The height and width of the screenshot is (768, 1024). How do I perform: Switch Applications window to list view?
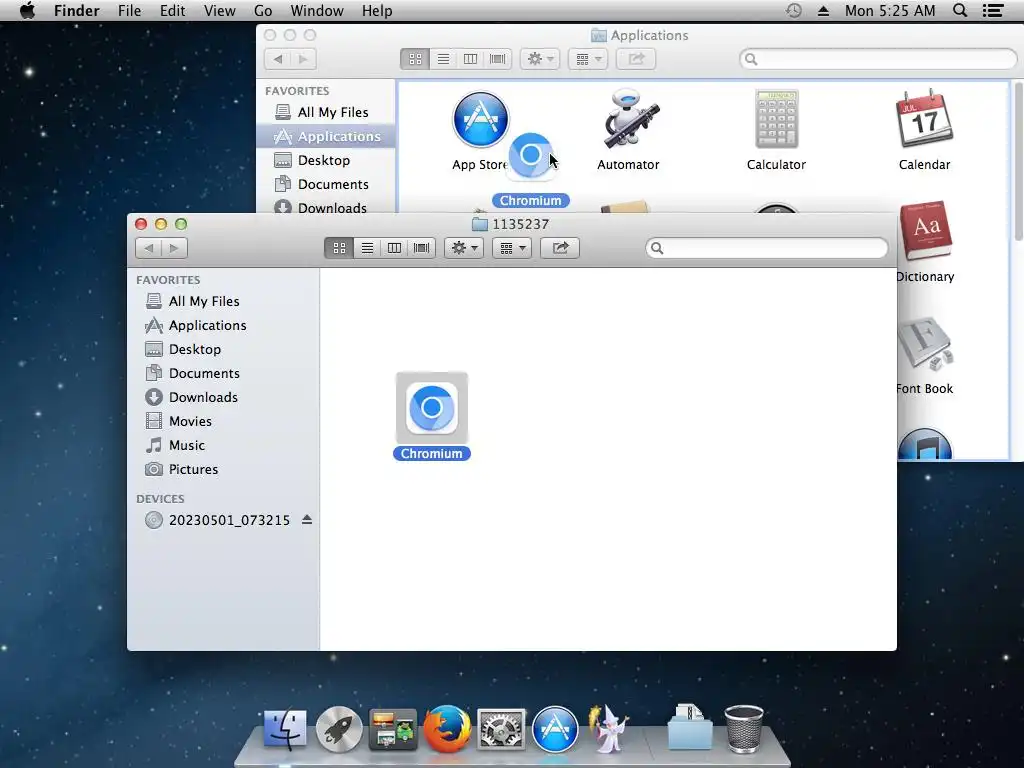(443, 59)
